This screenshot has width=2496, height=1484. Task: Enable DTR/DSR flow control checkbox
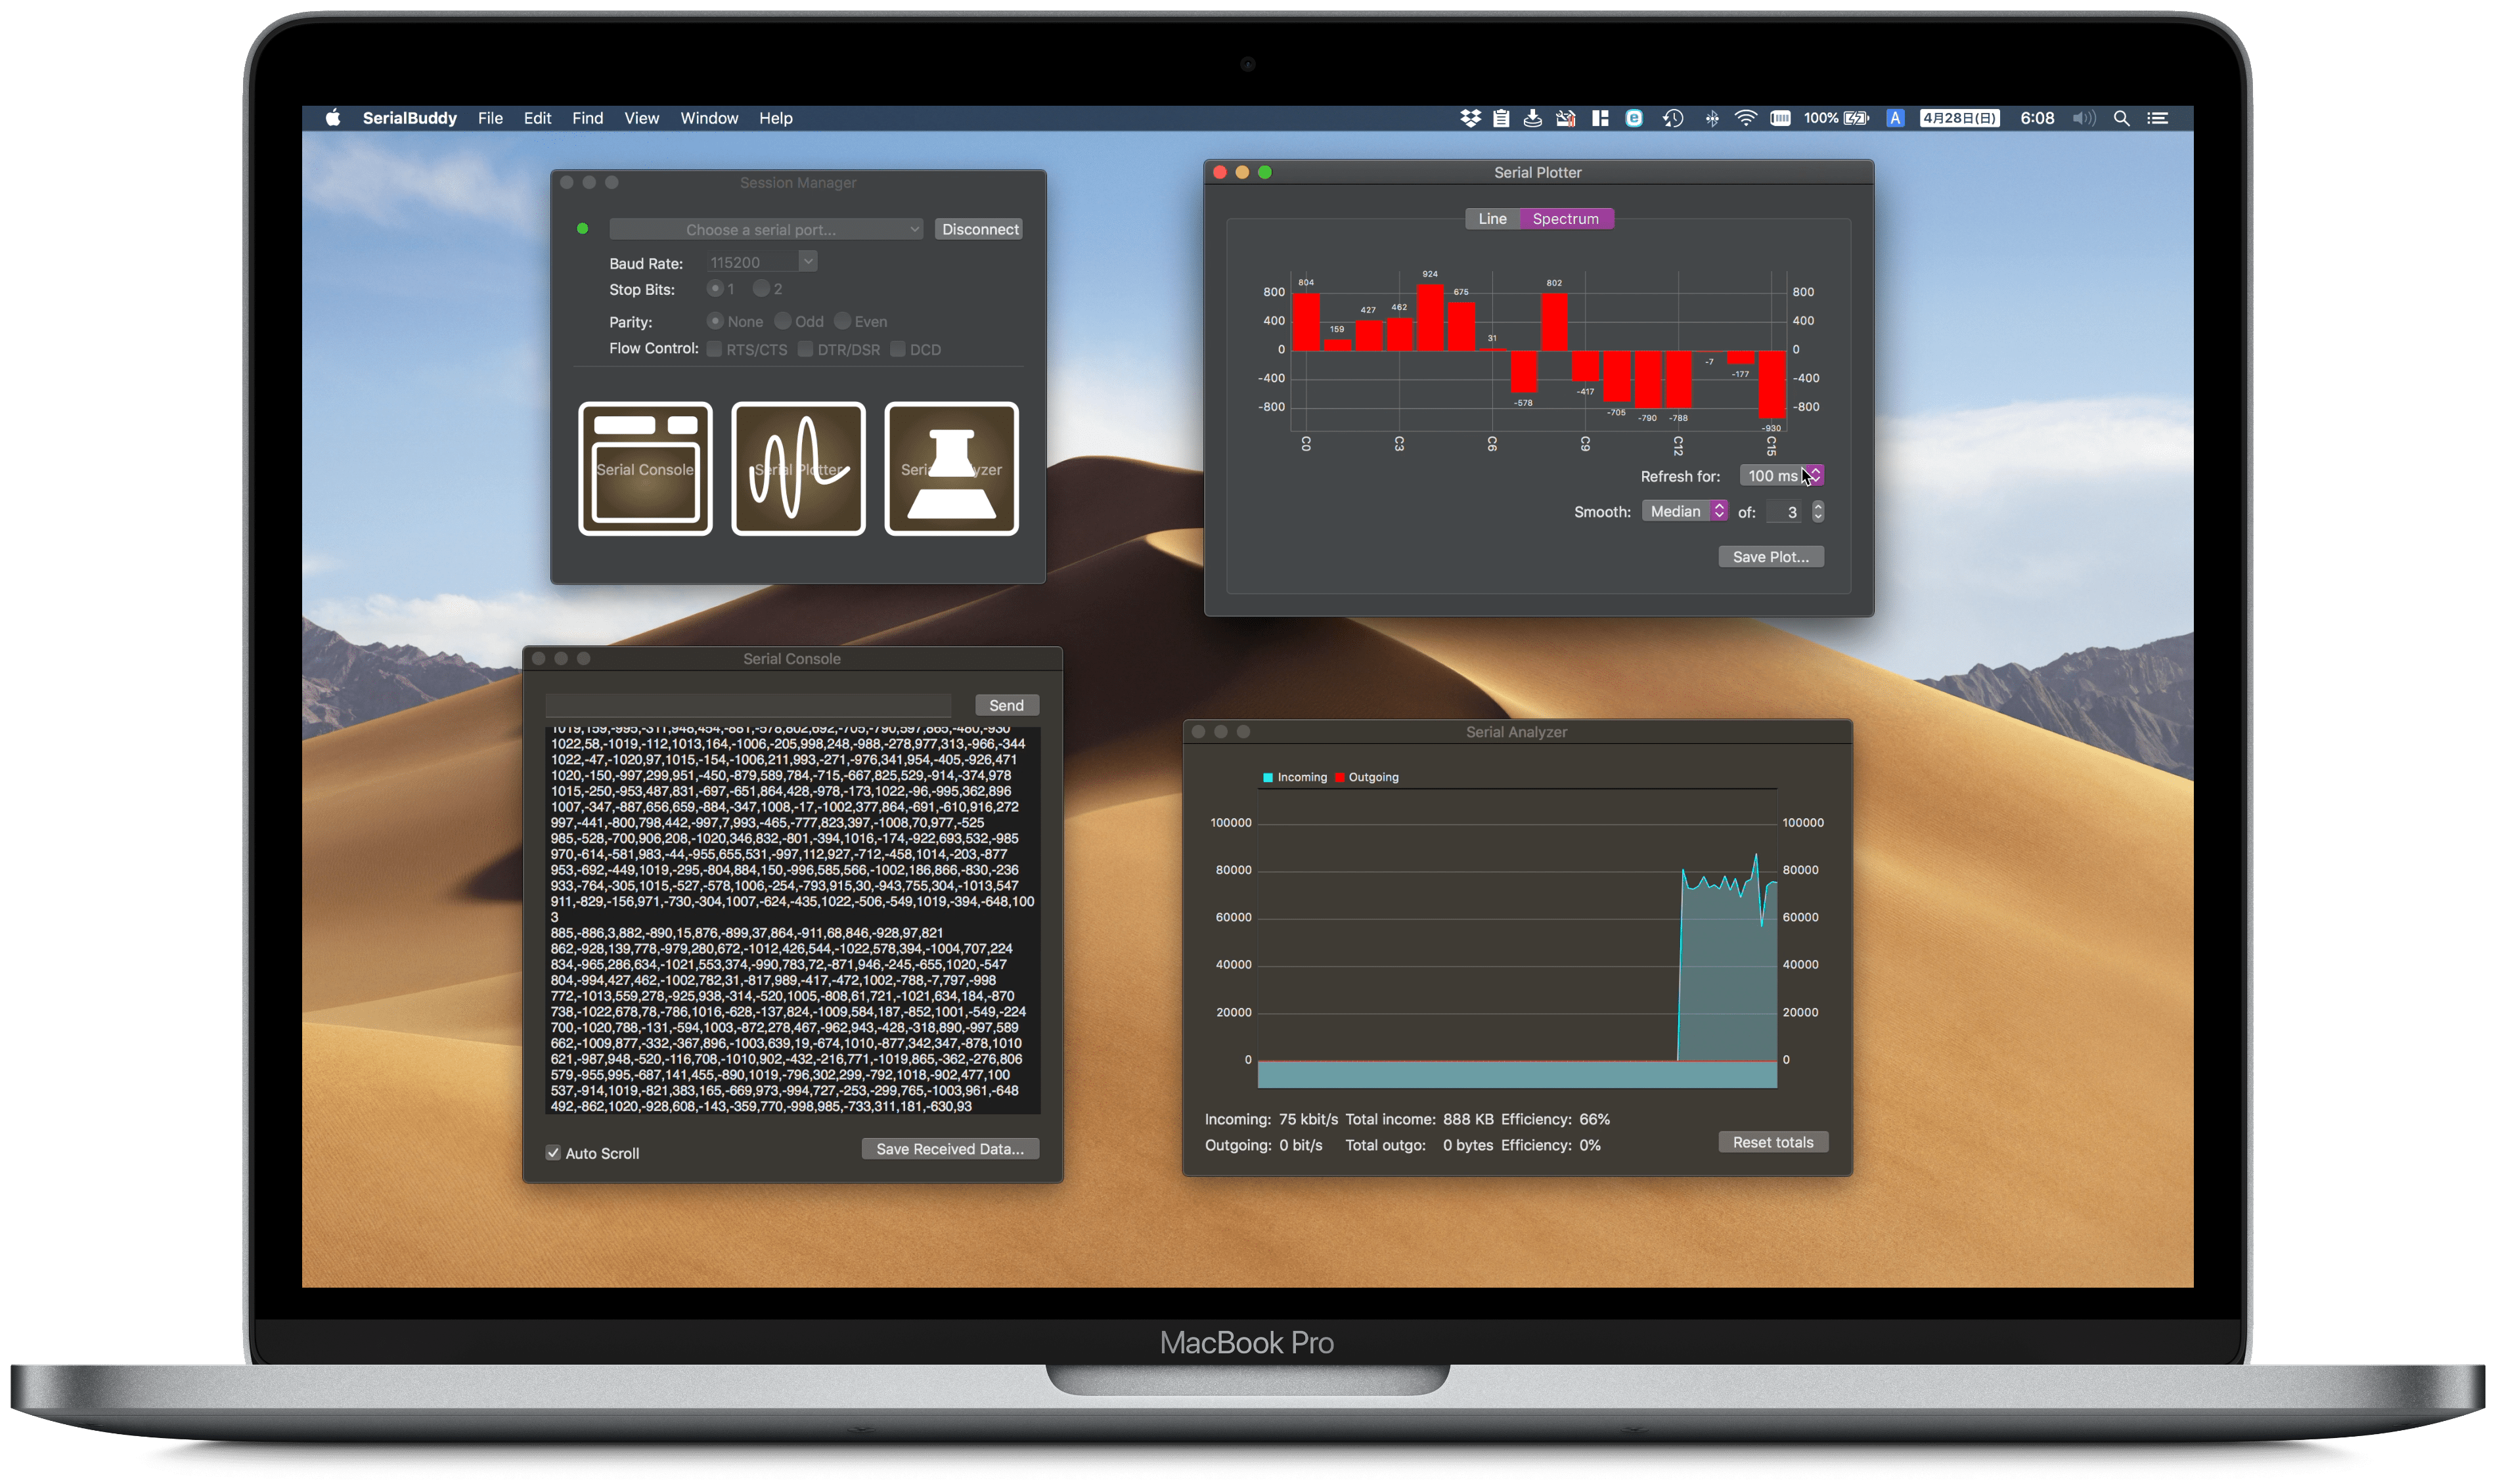tap(805, 349)
